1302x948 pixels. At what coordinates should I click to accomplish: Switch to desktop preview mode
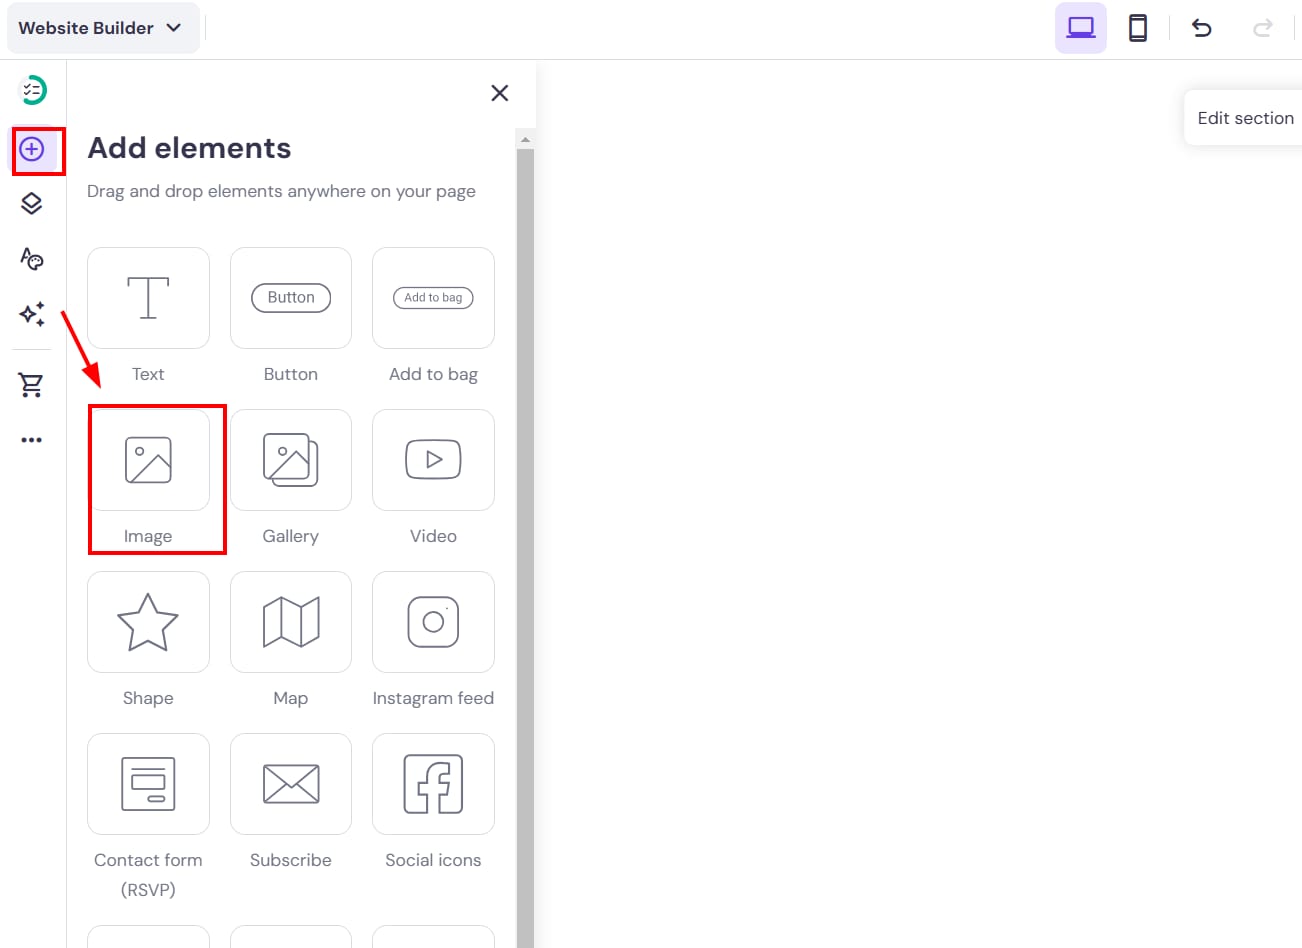(1080, 28)
